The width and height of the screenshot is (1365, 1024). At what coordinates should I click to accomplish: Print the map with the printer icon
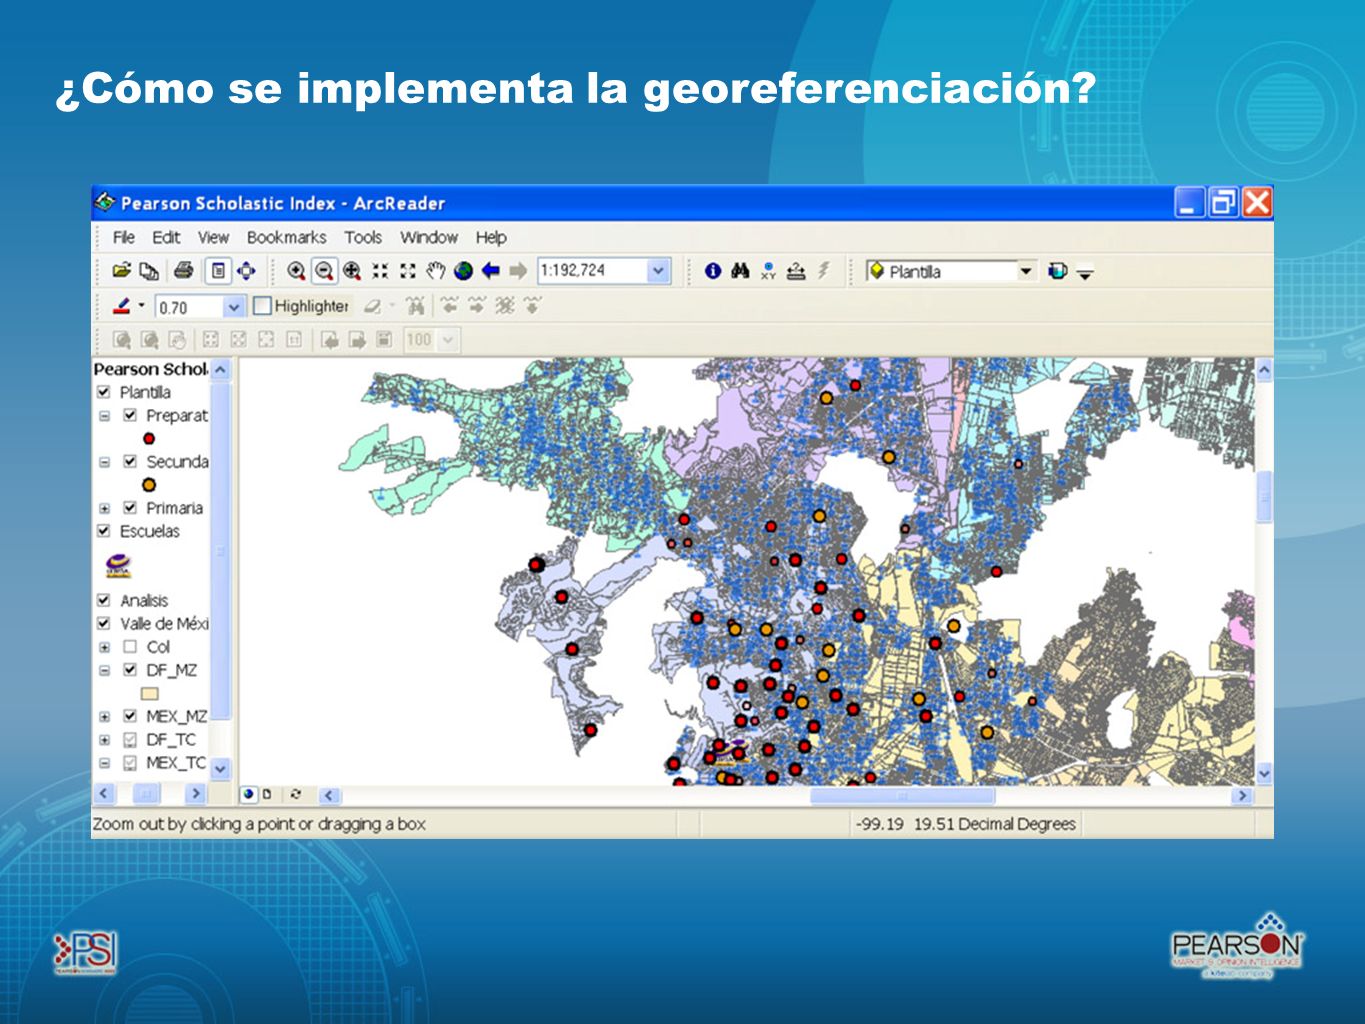(183, 270)
